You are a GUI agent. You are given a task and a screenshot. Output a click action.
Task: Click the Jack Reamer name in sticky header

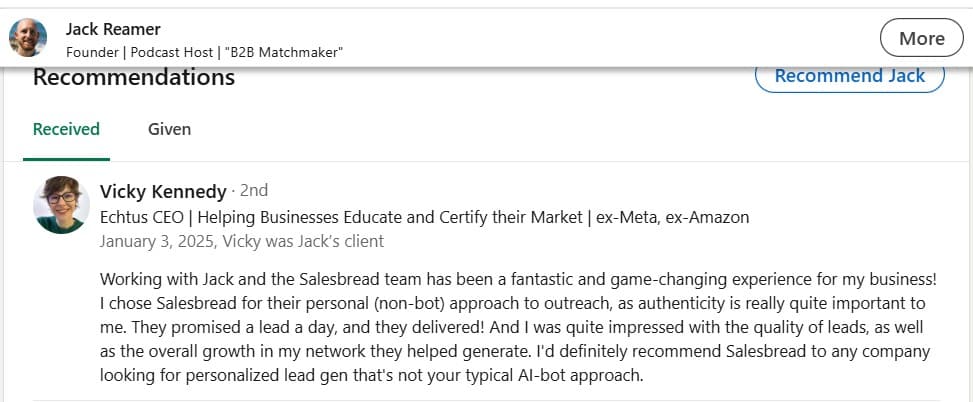[x=113, y=29]
